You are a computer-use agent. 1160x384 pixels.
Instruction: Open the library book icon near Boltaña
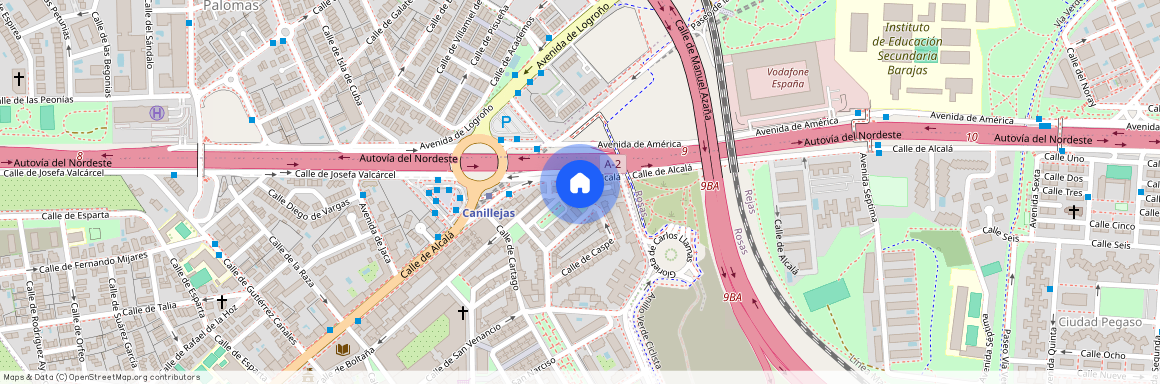342,349
